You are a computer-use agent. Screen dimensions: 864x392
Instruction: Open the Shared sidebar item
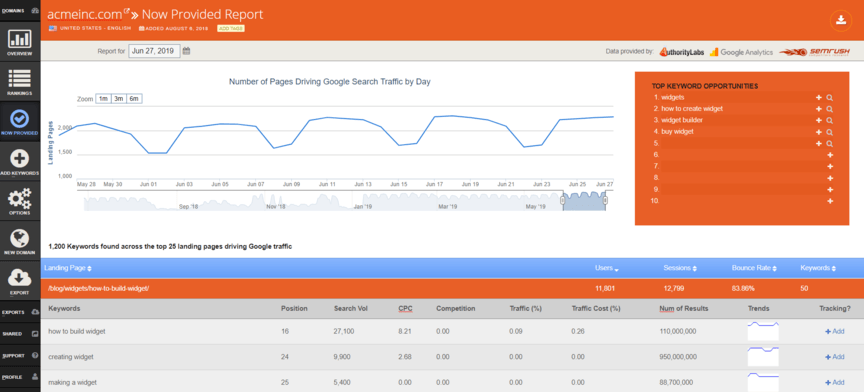20,334
